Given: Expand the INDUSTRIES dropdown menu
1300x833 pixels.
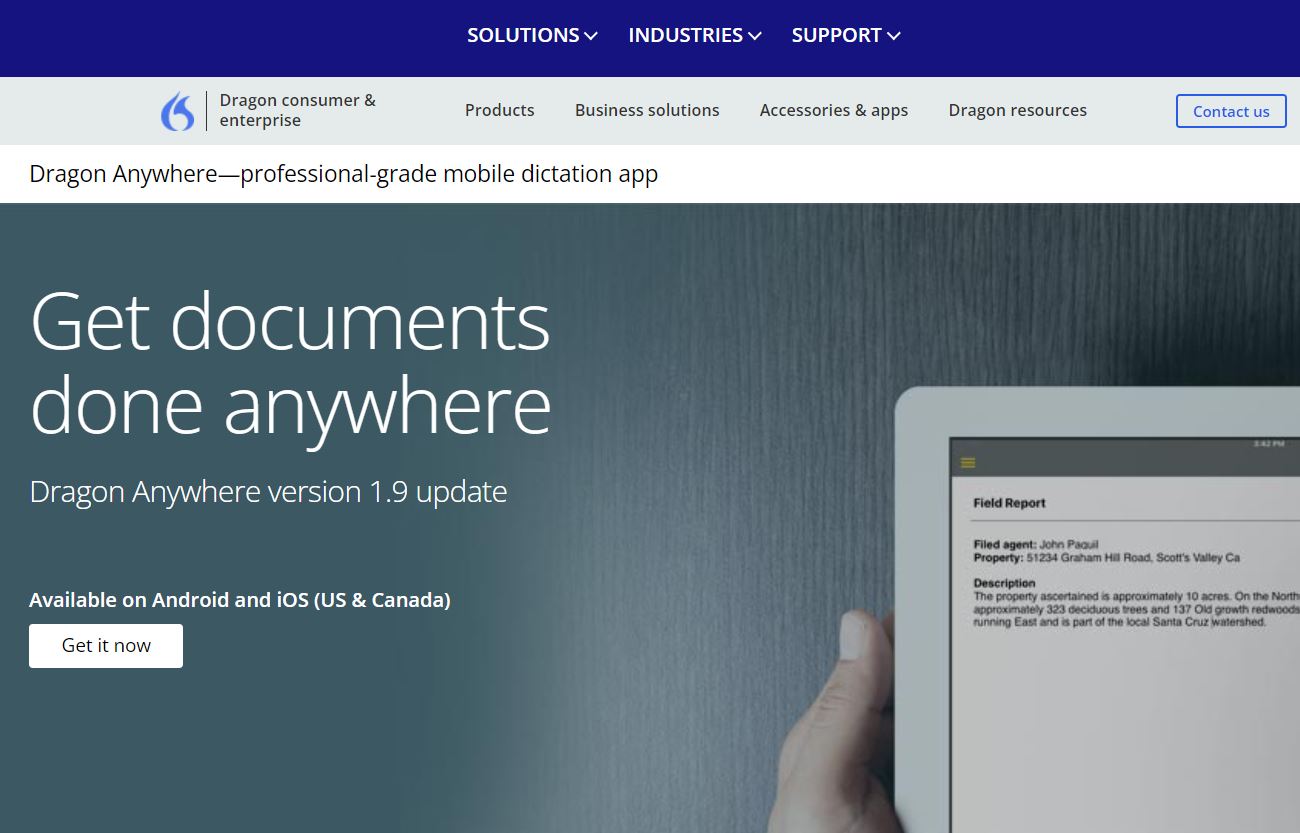Looking at the screenshot, I should coord(695,35).
